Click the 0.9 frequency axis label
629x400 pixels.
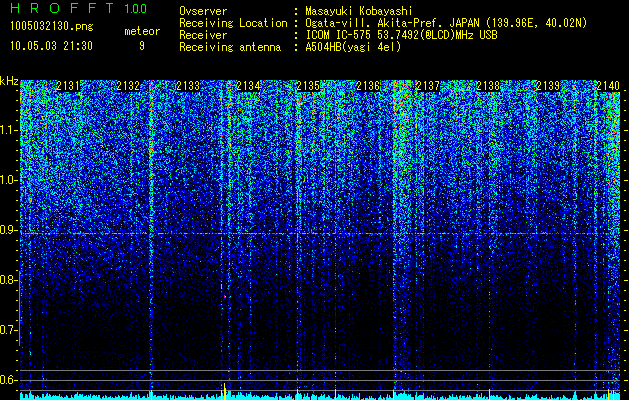click(9, 230)
